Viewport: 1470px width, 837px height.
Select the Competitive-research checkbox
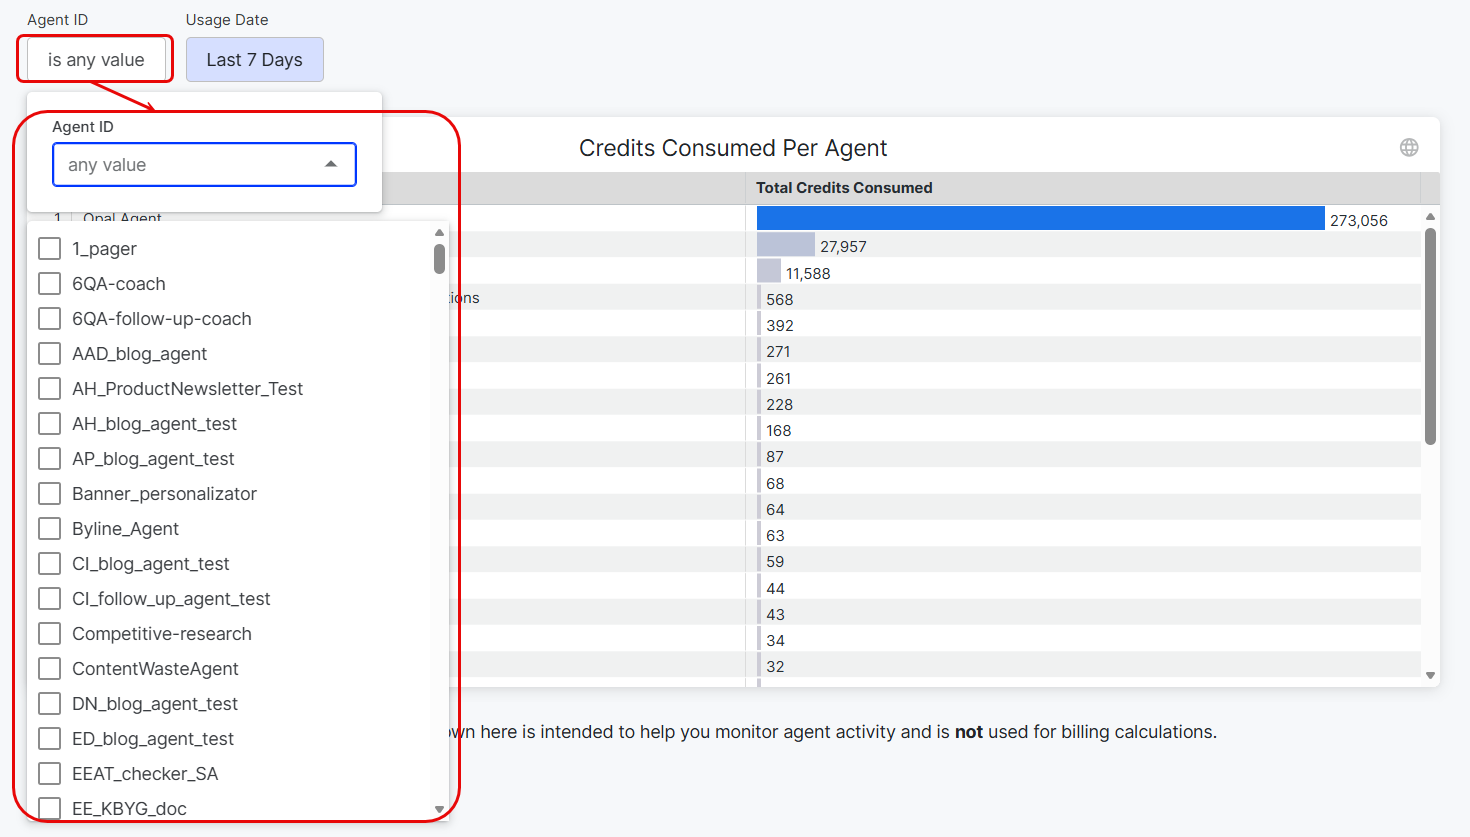coord(50,634)
